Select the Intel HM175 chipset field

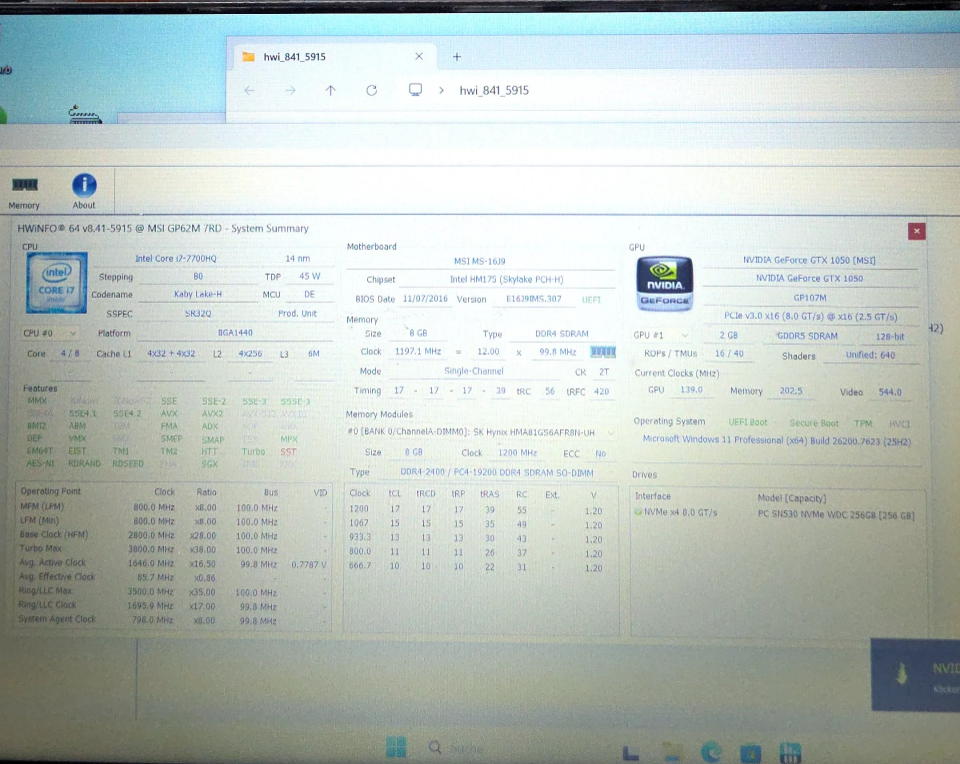pos(506,280)
